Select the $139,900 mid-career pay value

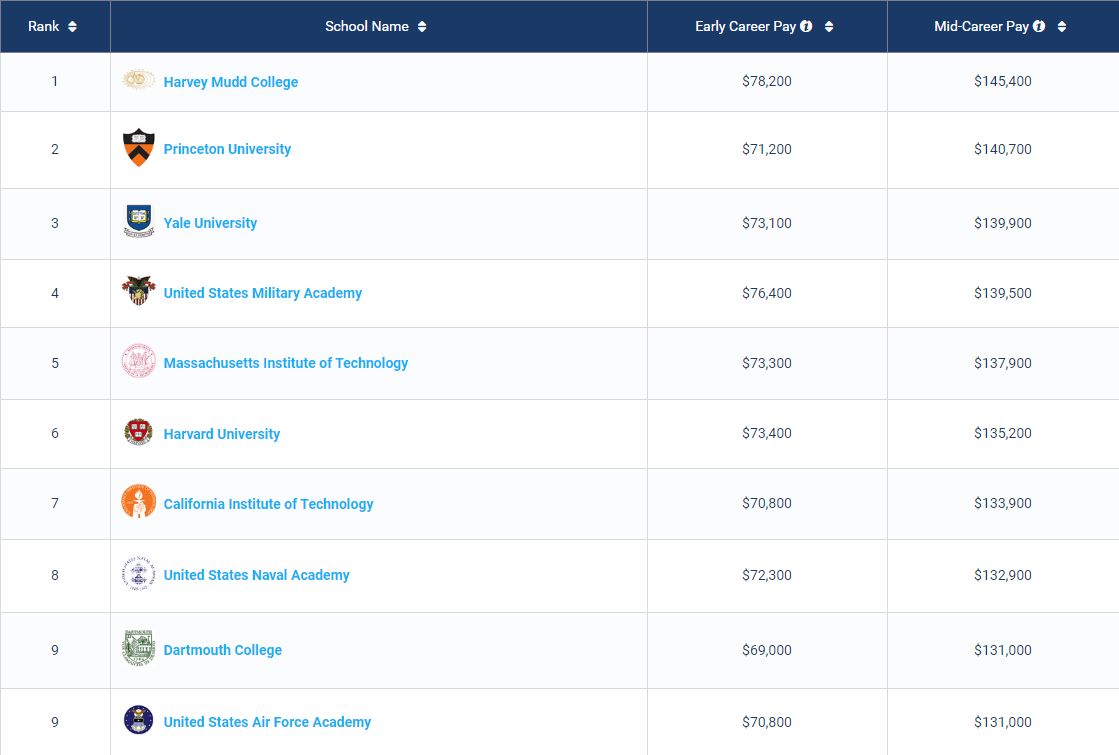(x=1003, y=223)
